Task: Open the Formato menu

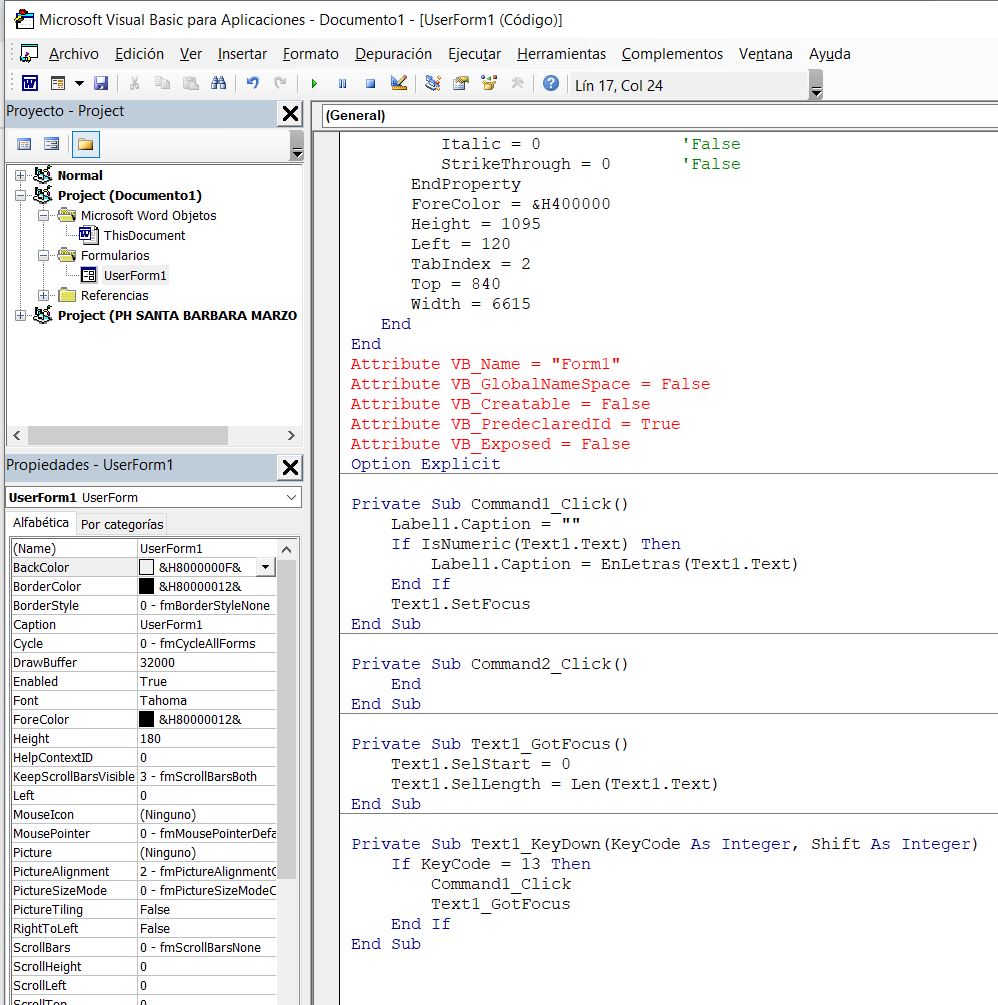Action: click(x=311, y=54)
